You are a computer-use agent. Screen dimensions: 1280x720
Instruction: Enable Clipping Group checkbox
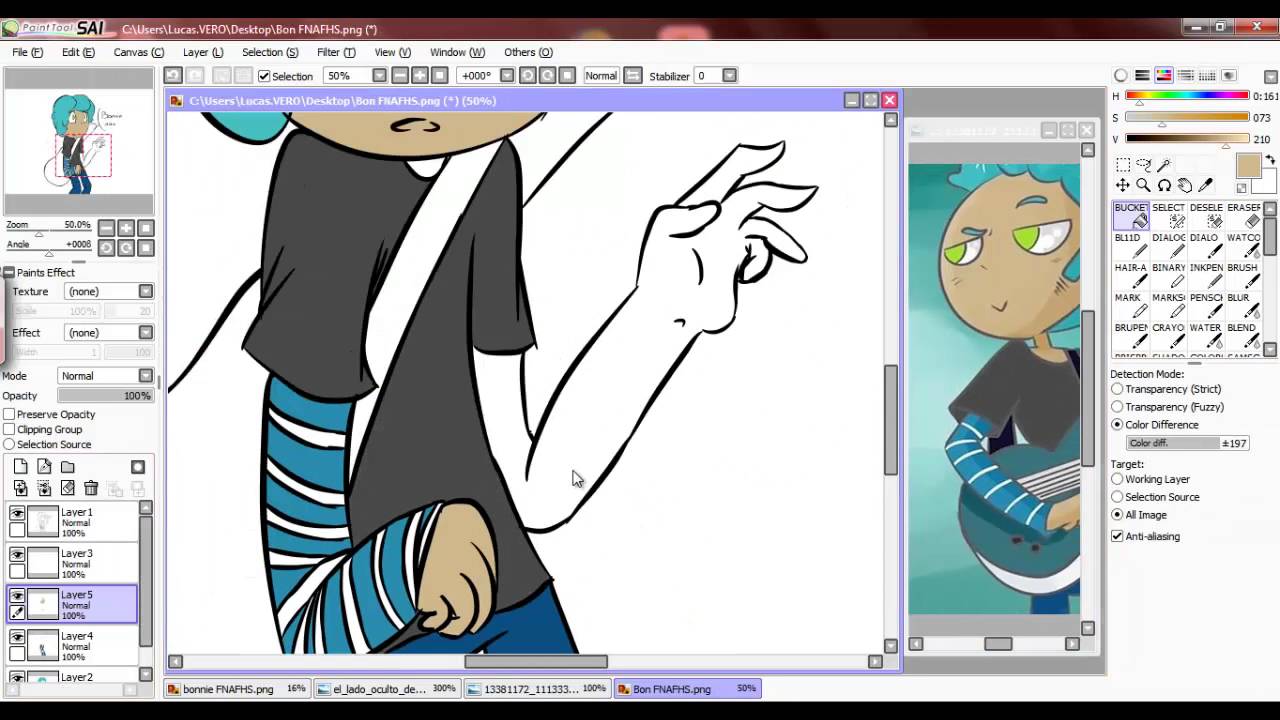click(9, 429)
